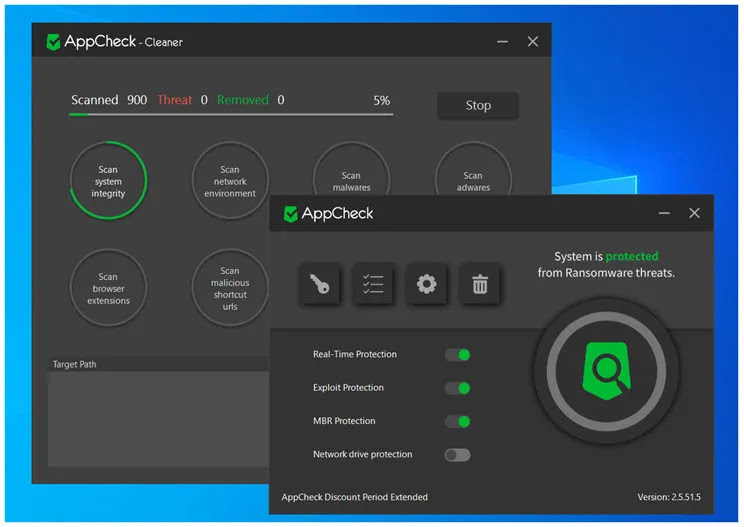Select Scan system integrity circle
The image size is (744, 527).
point(108,181)
